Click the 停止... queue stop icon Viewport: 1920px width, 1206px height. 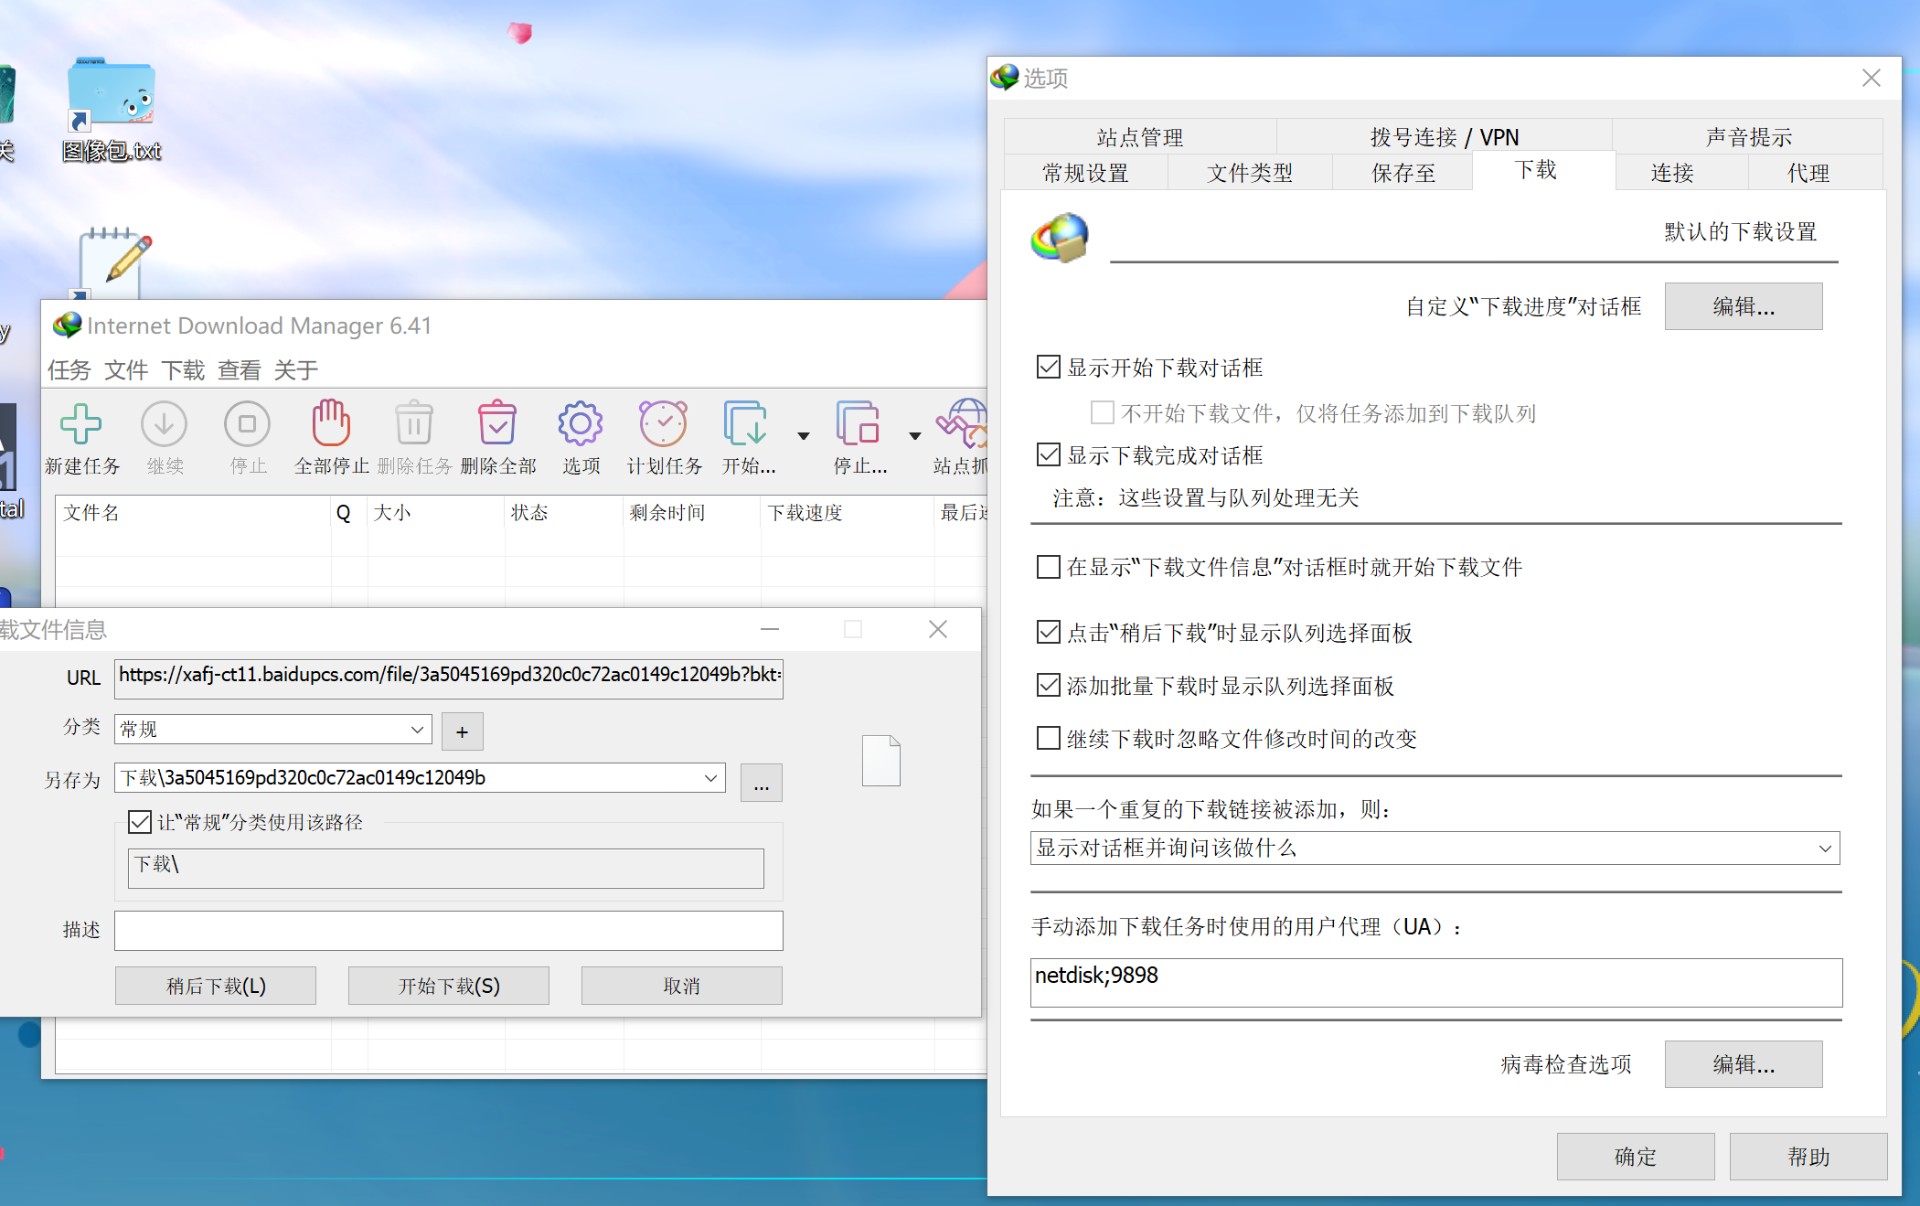point(858,424)
